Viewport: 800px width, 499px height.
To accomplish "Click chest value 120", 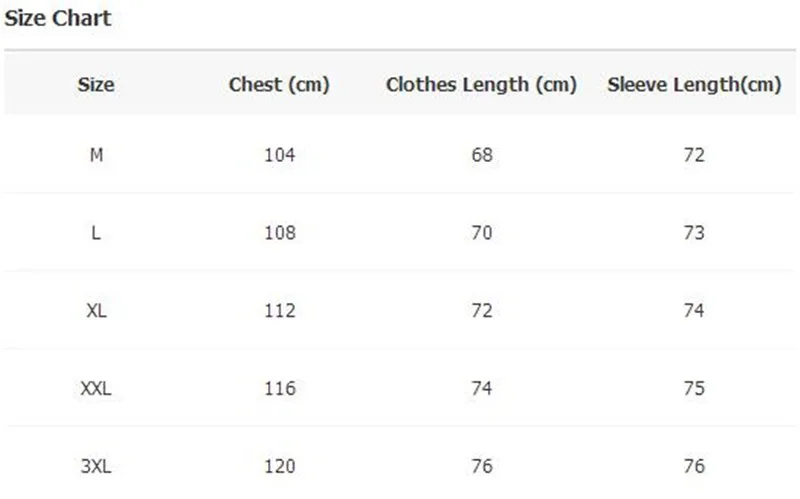I will tap(280, 466).
